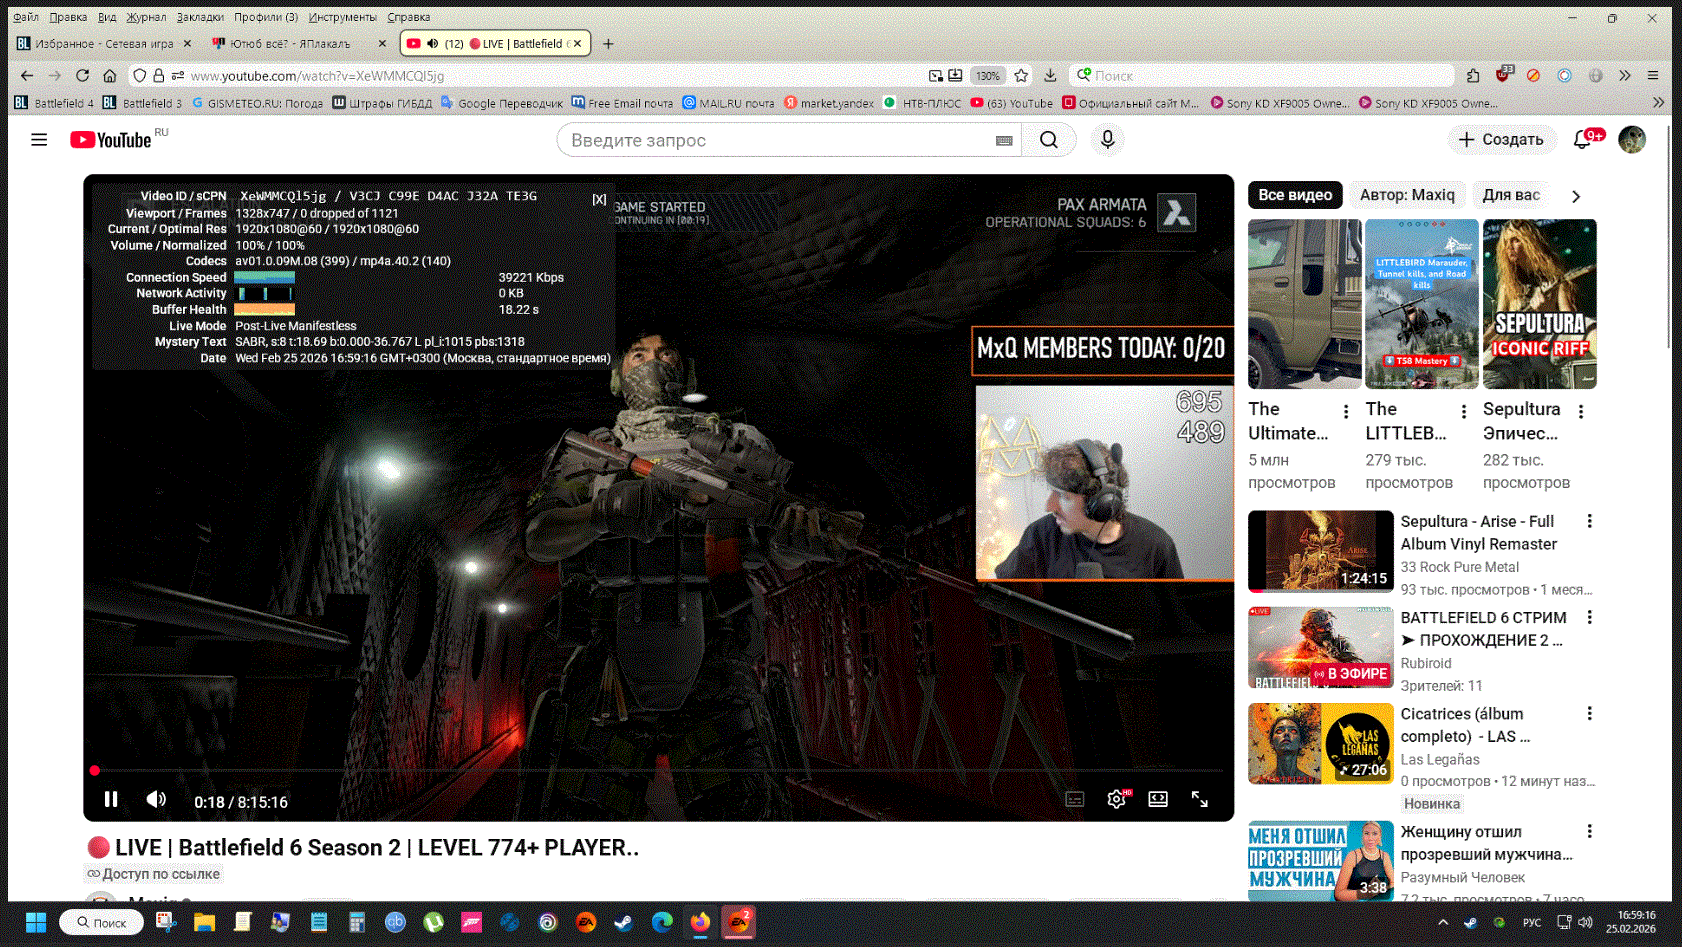Bookmark this page with the star
Viewport: 1682px width, 947px height.
pyautogui.click(x=1021, y=76)
